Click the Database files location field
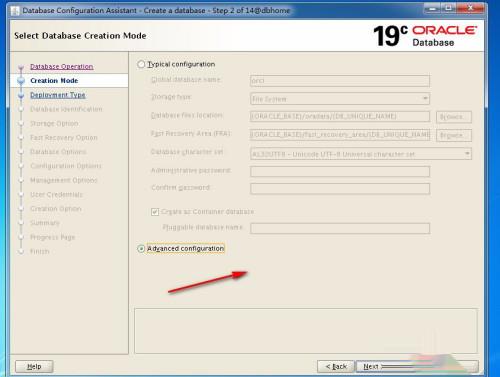This screenshot has height=377, width=500. [x=340, y=116]
